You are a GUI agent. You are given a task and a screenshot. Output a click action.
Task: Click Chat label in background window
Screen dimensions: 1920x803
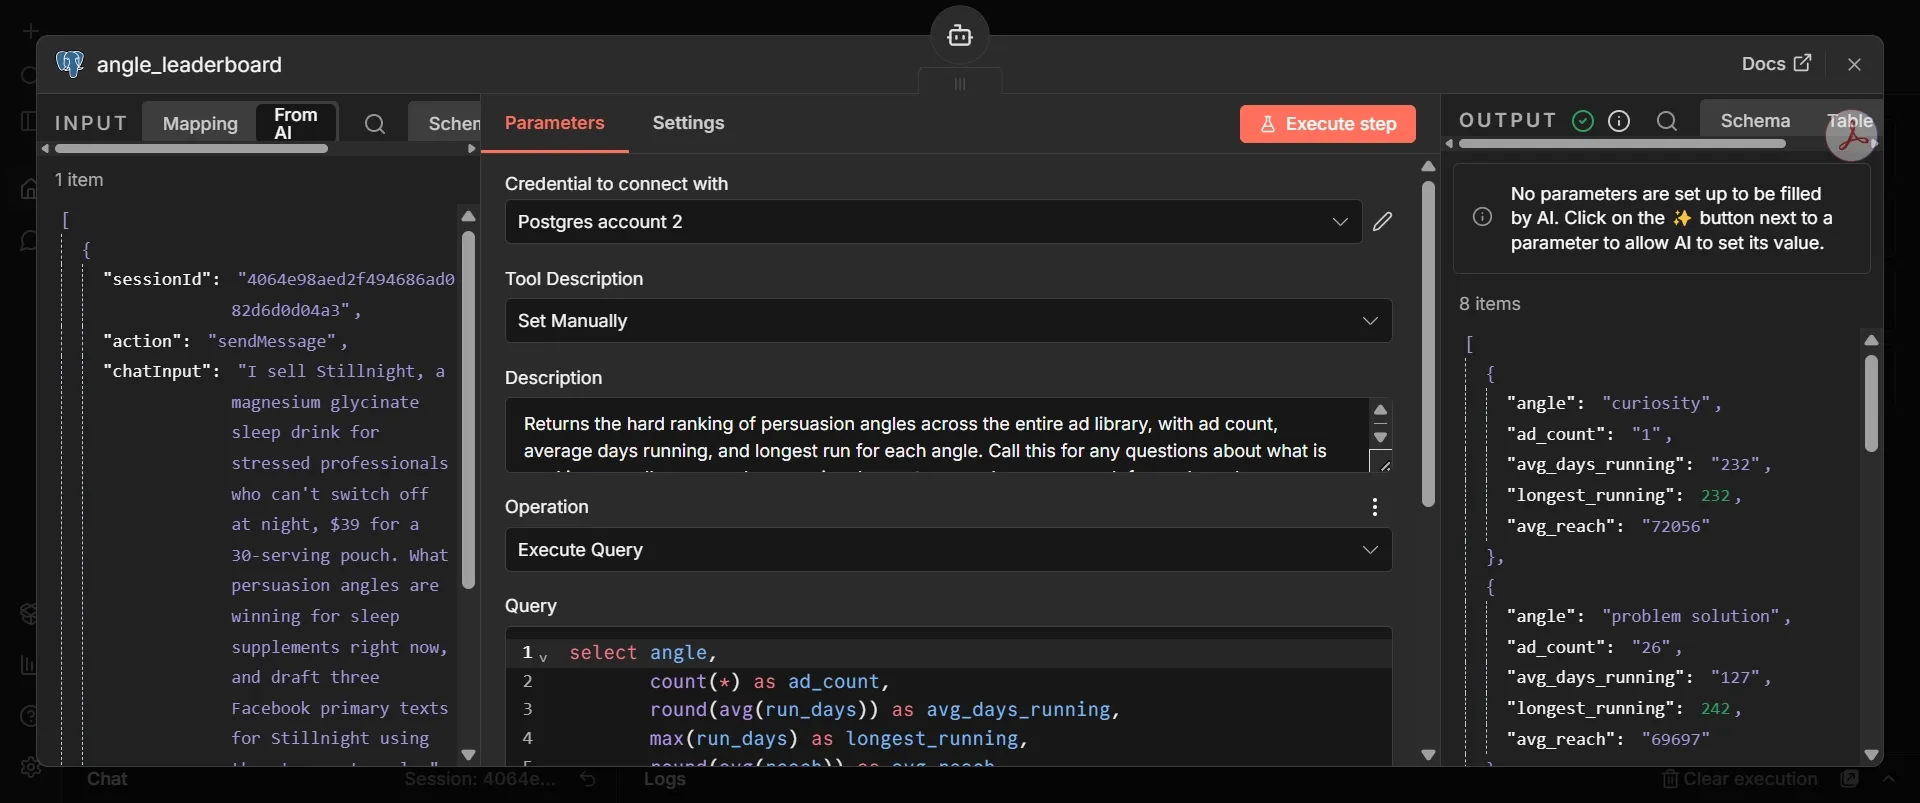click(x=107, y=779)
